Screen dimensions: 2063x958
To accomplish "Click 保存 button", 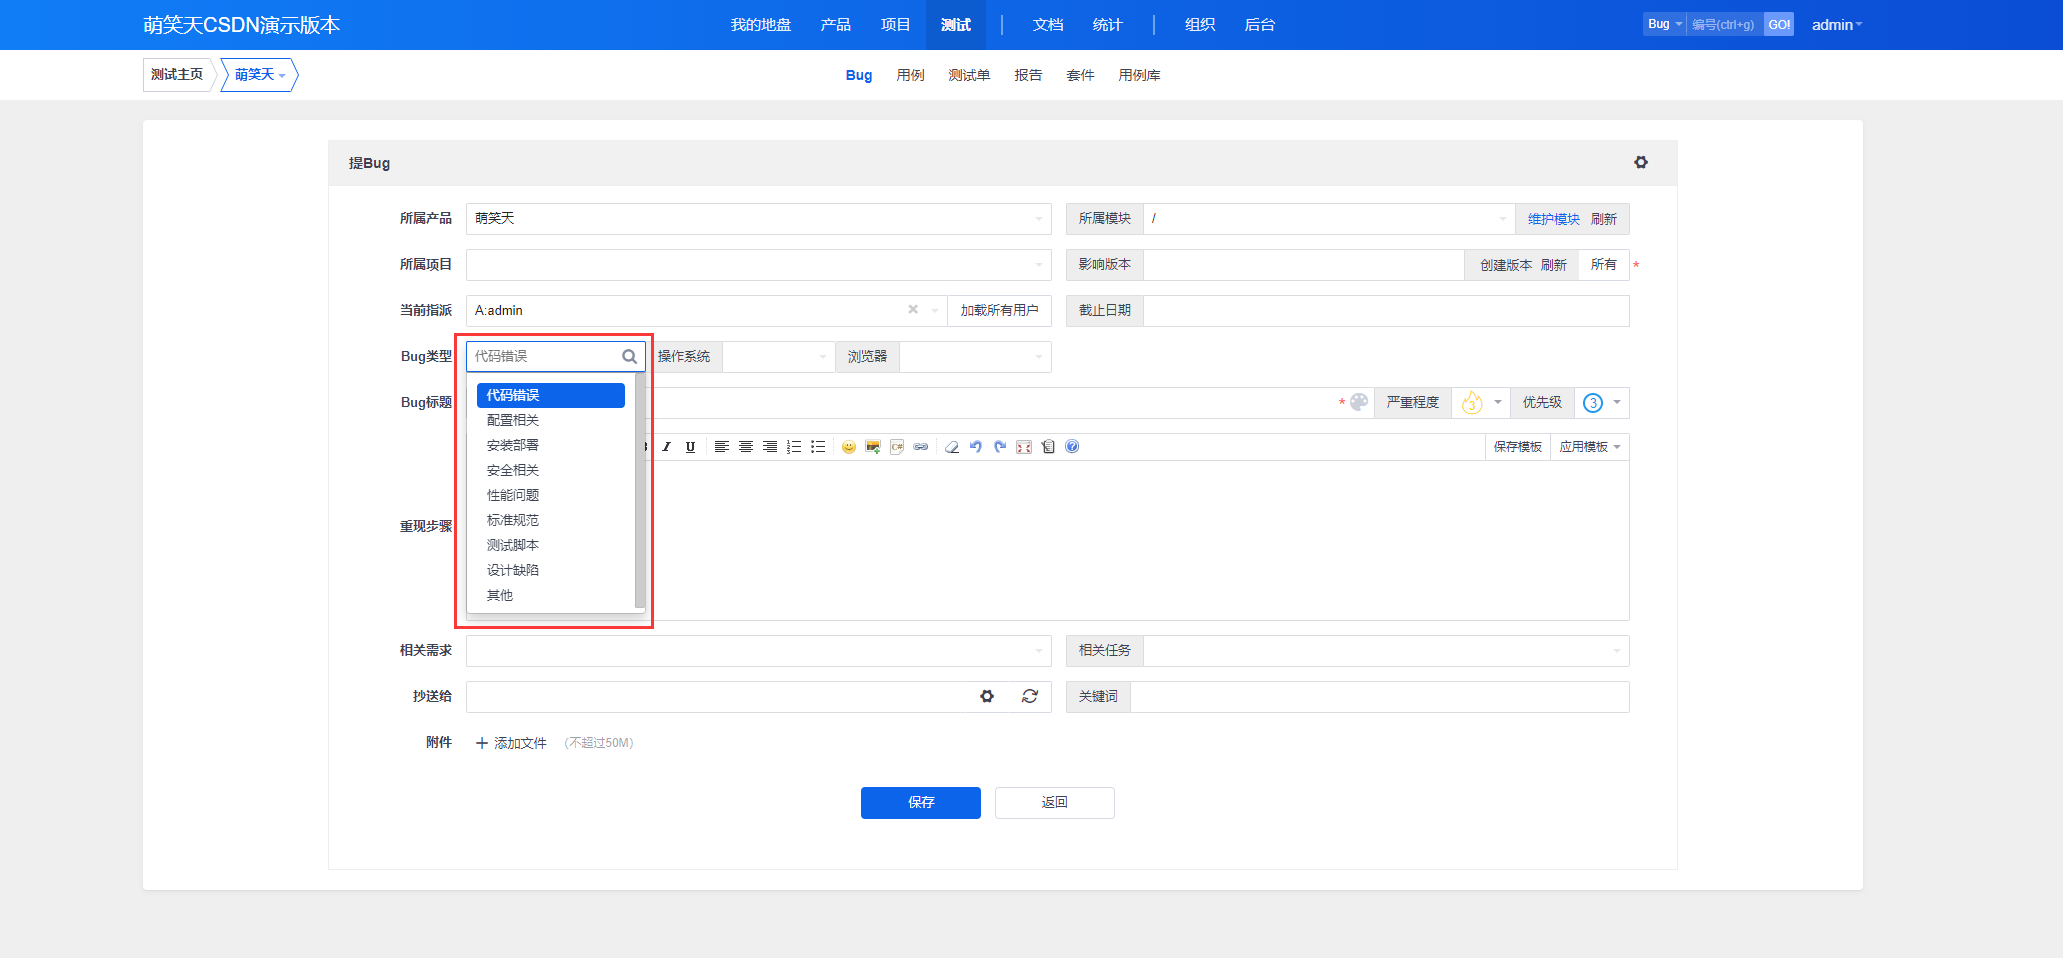I will coord(921,803).
